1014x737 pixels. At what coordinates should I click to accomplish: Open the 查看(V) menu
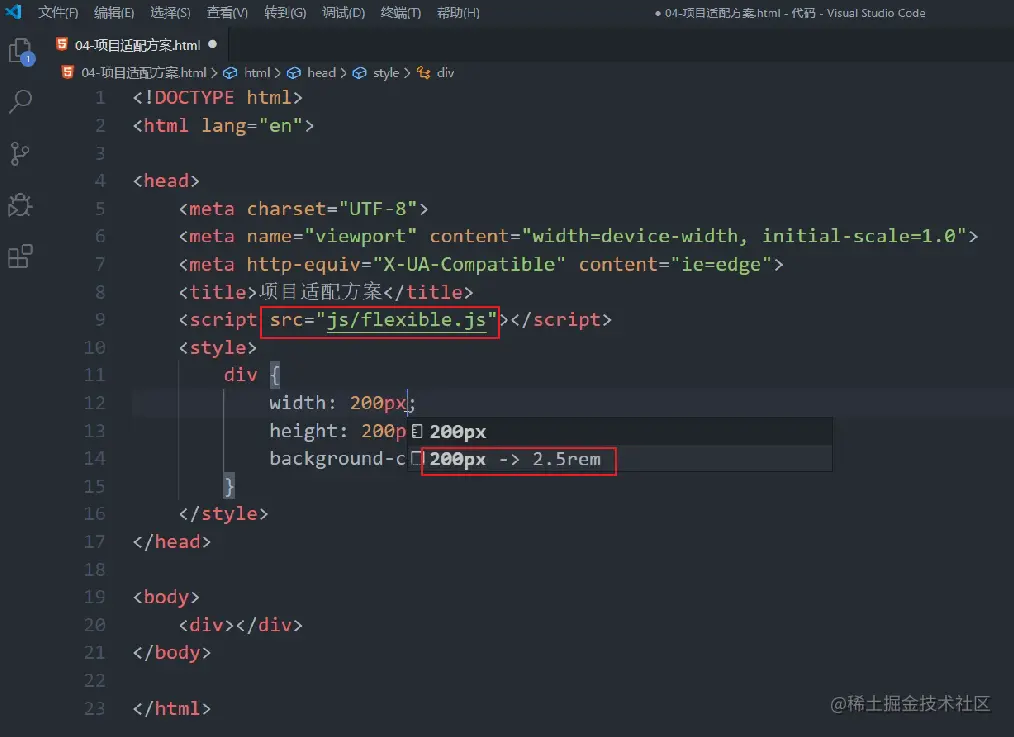click(x=227, y=13)
